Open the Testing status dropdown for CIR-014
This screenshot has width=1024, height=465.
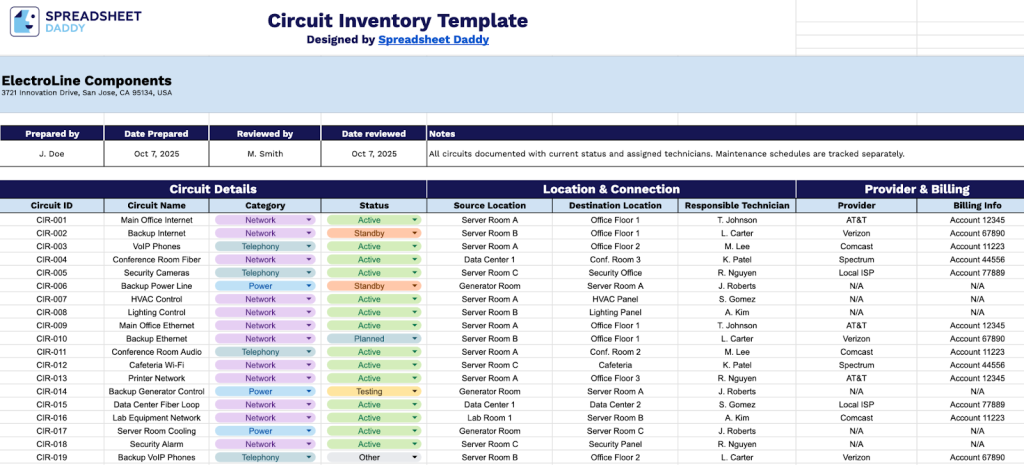coord(416,391)
